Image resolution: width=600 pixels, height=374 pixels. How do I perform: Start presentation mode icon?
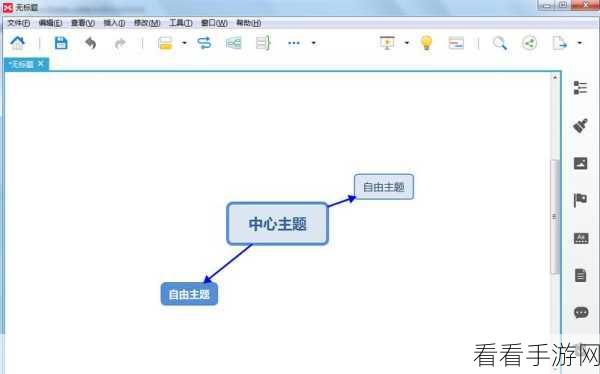coord(387,43)
